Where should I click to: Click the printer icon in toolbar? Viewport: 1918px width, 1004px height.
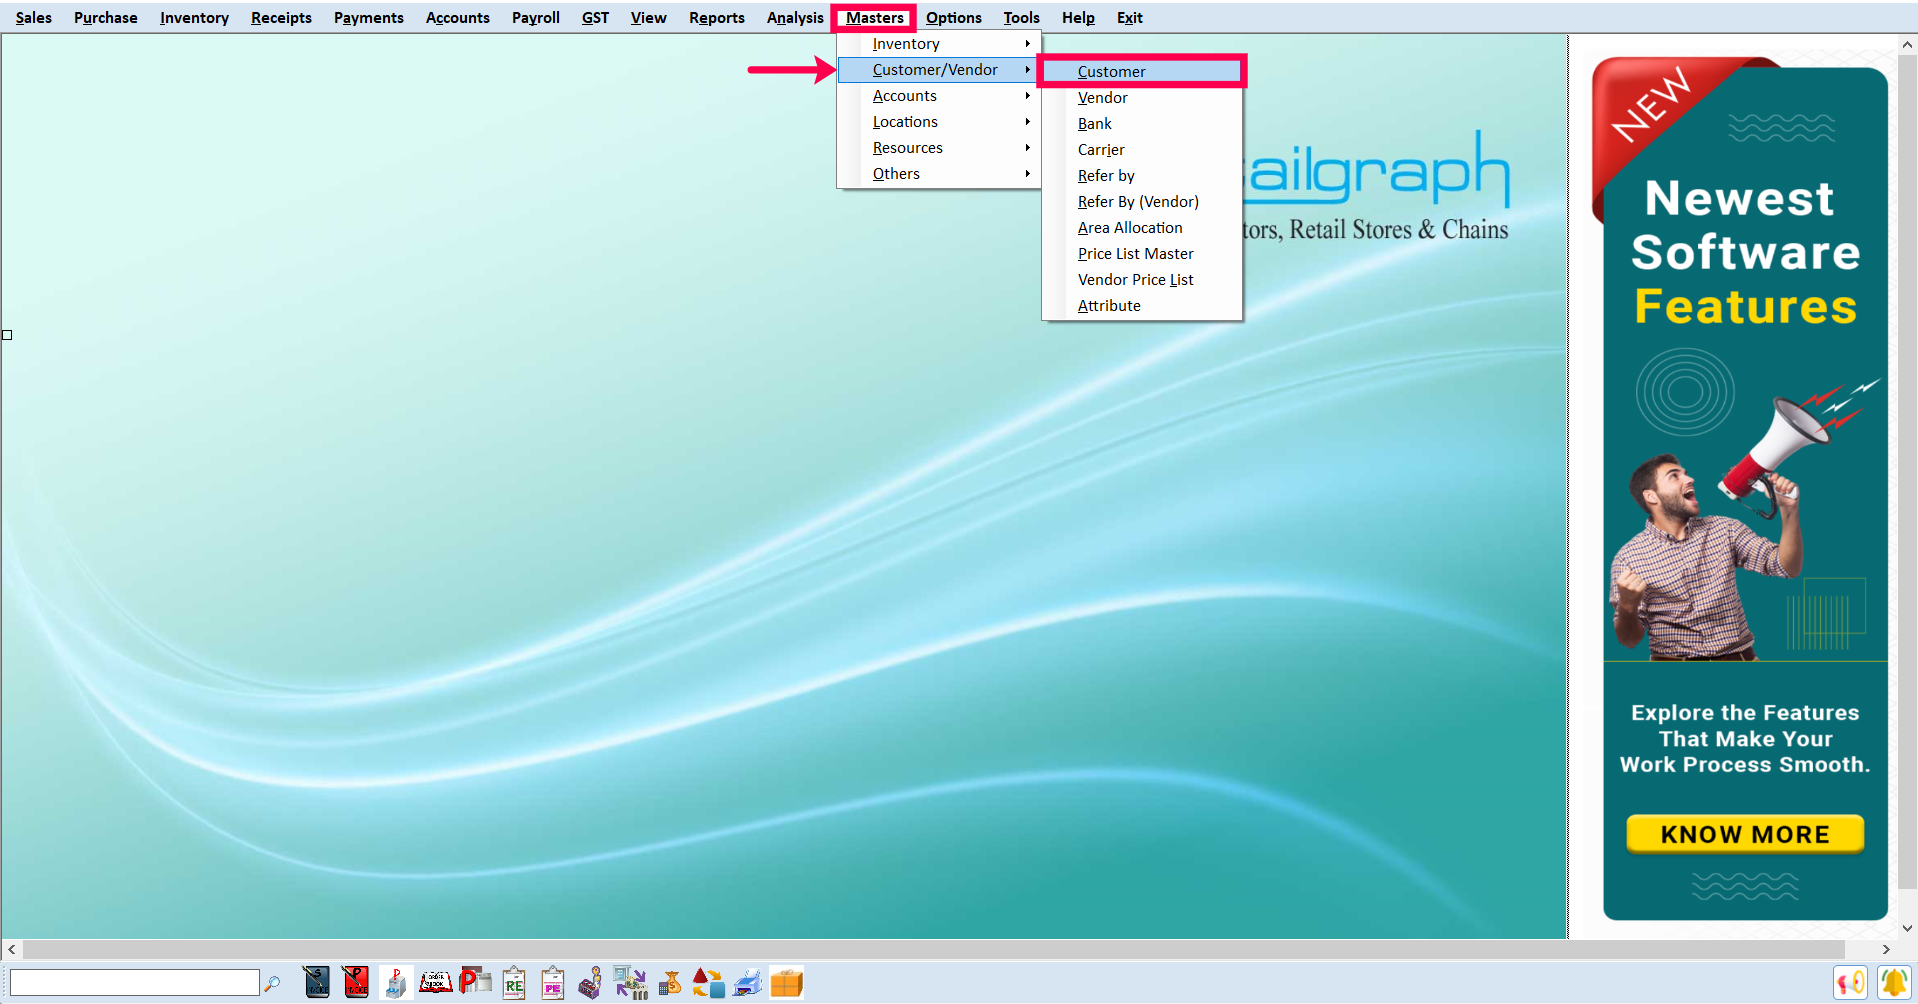tap(748, 983)
